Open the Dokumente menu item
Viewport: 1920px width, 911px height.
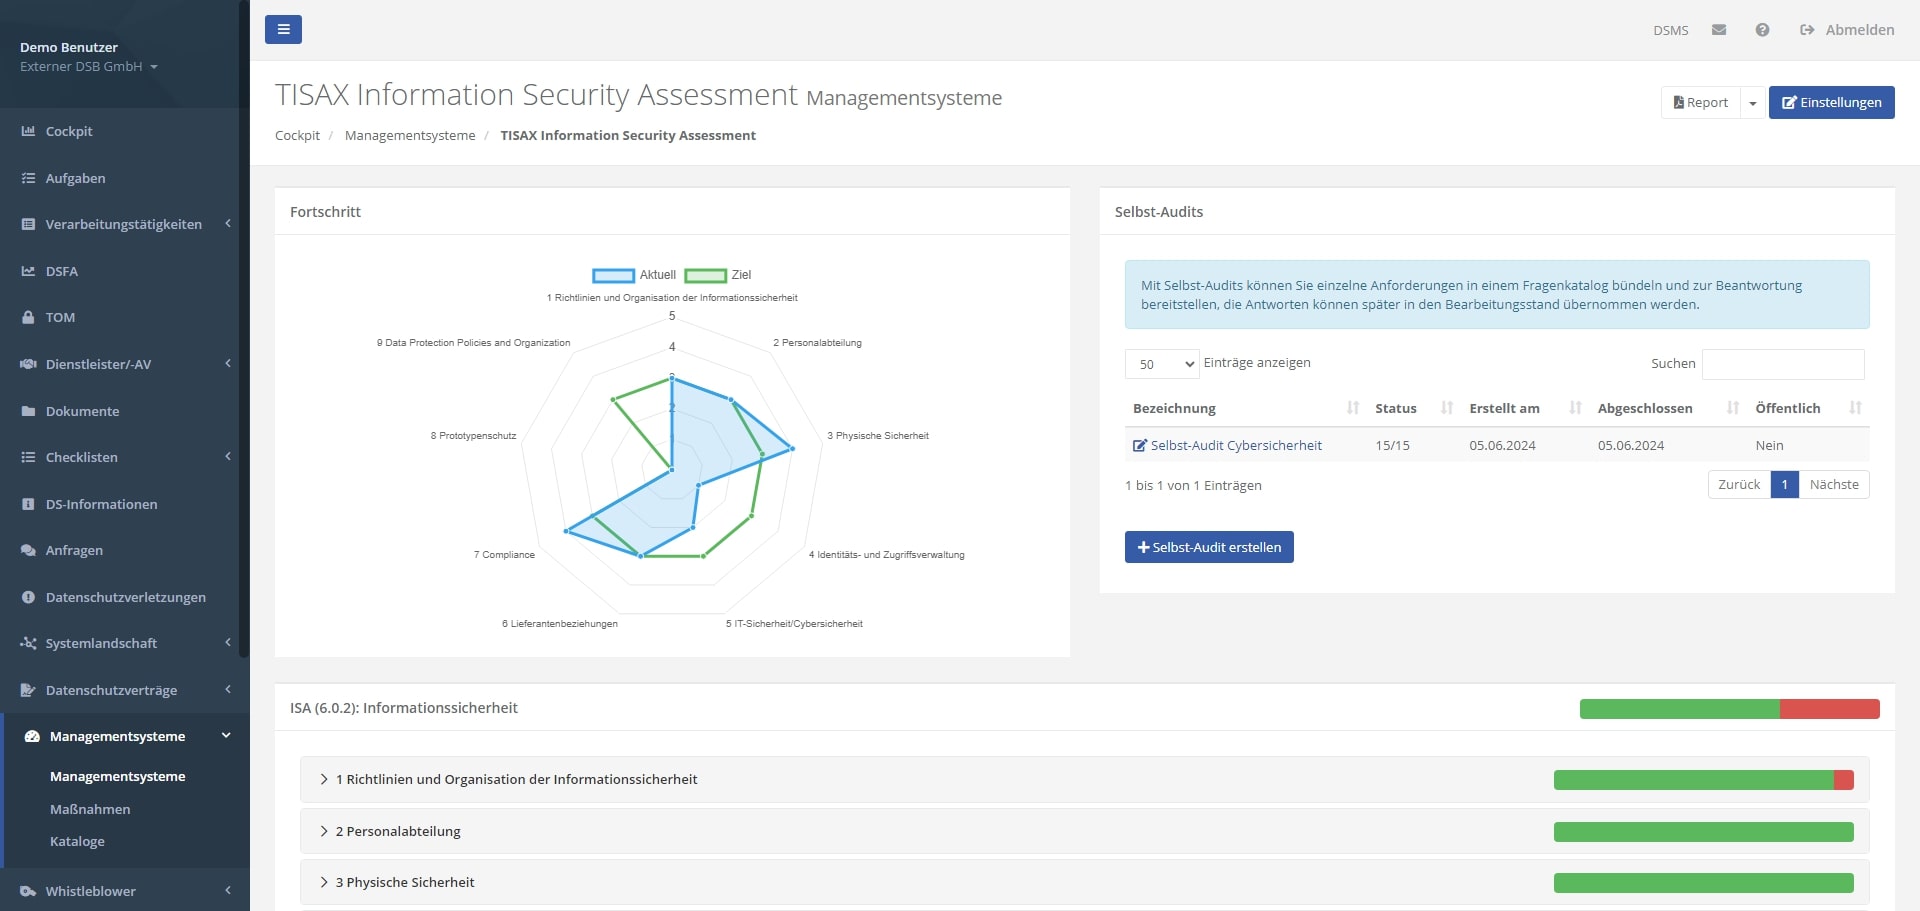tap(82, 411)
